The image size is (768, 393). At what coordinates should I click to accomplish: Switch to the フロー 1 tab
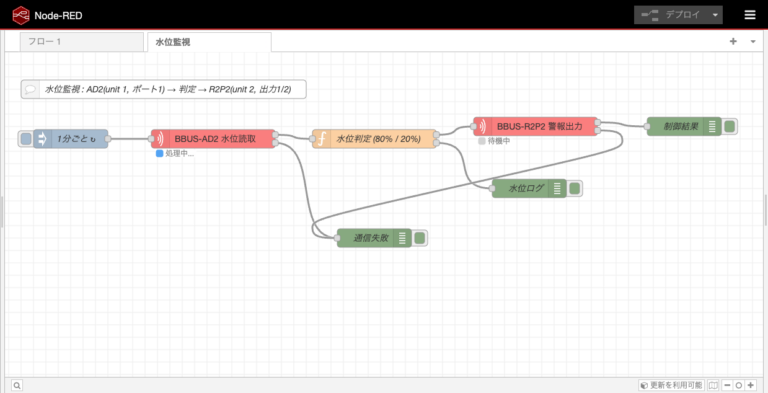click(x=82, y=42)
